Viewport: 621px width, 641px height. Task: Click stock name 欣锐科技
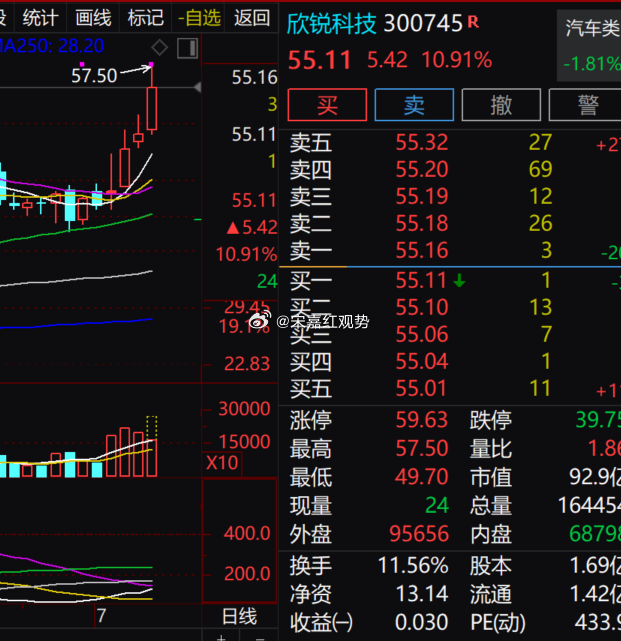tap(331, 24)
